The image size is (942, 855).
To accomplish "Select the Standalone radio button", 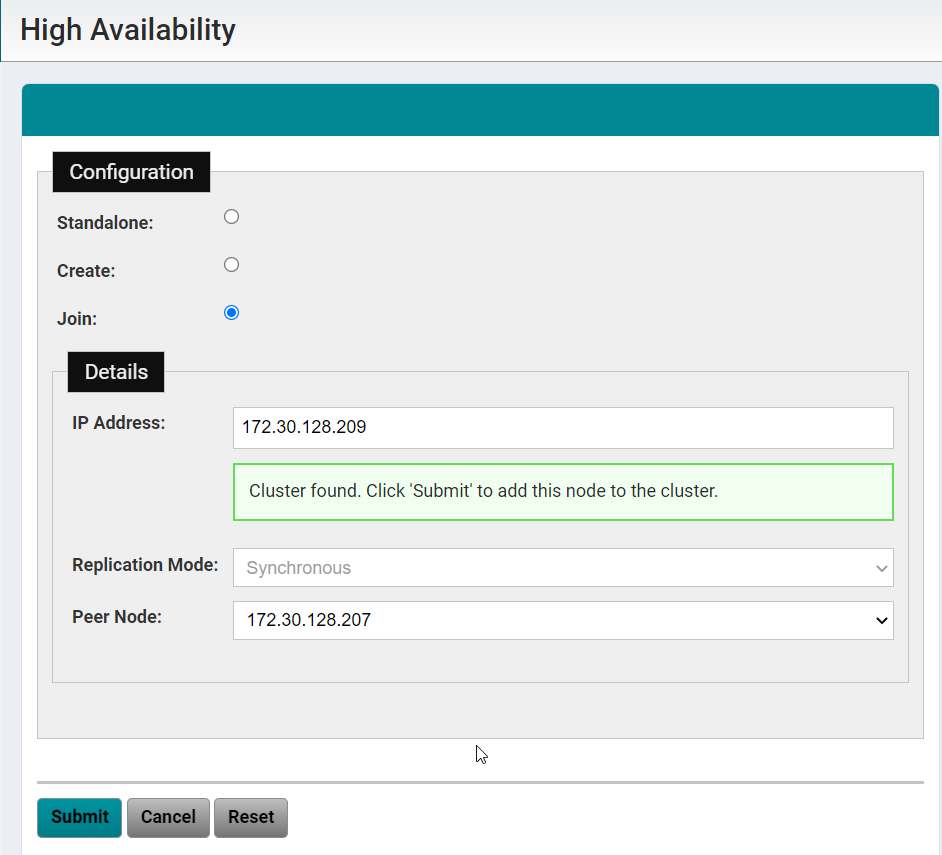I will tap(231, 217).
